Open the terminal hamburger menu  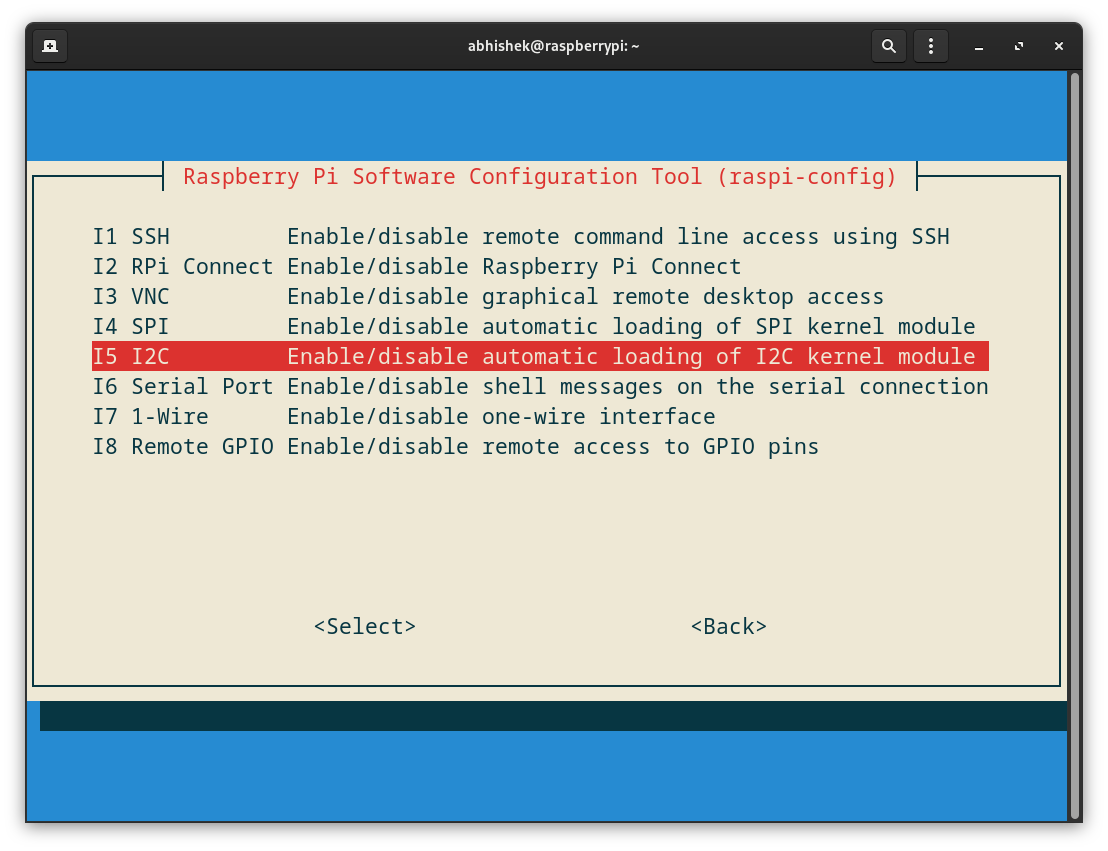pyautogui.click(x=930, y=45)
